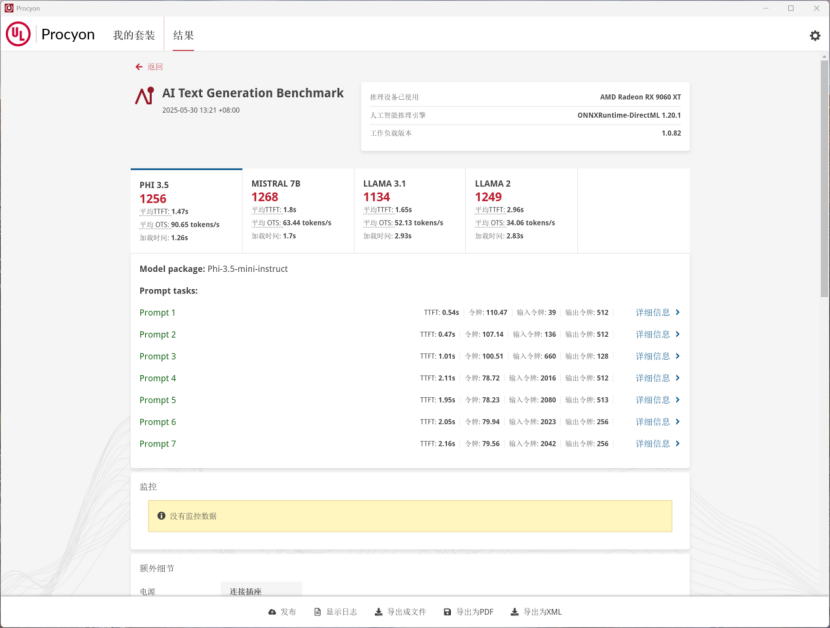Viewport: 830px width, 628px height.
Task: Click the 导出为PDF button
Action: pyautogui.click(x=468, y=612)
